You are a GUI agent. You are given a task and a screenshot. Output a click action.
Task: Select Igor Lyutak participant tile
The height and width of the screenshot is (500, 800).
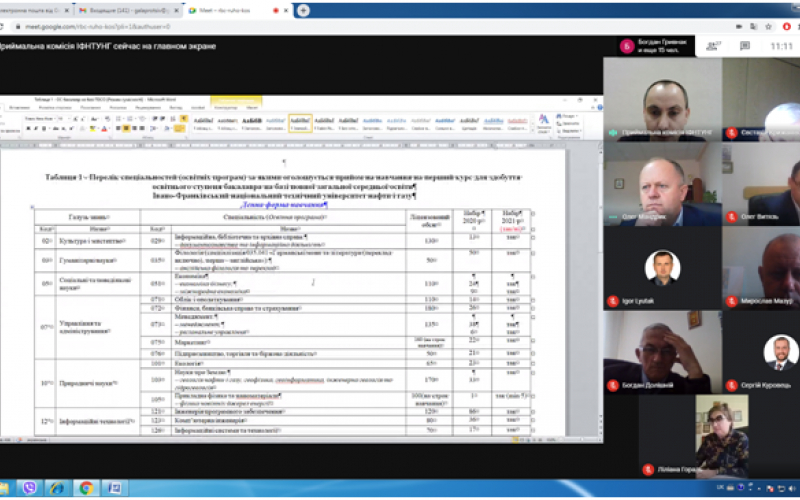click(662, 268)
